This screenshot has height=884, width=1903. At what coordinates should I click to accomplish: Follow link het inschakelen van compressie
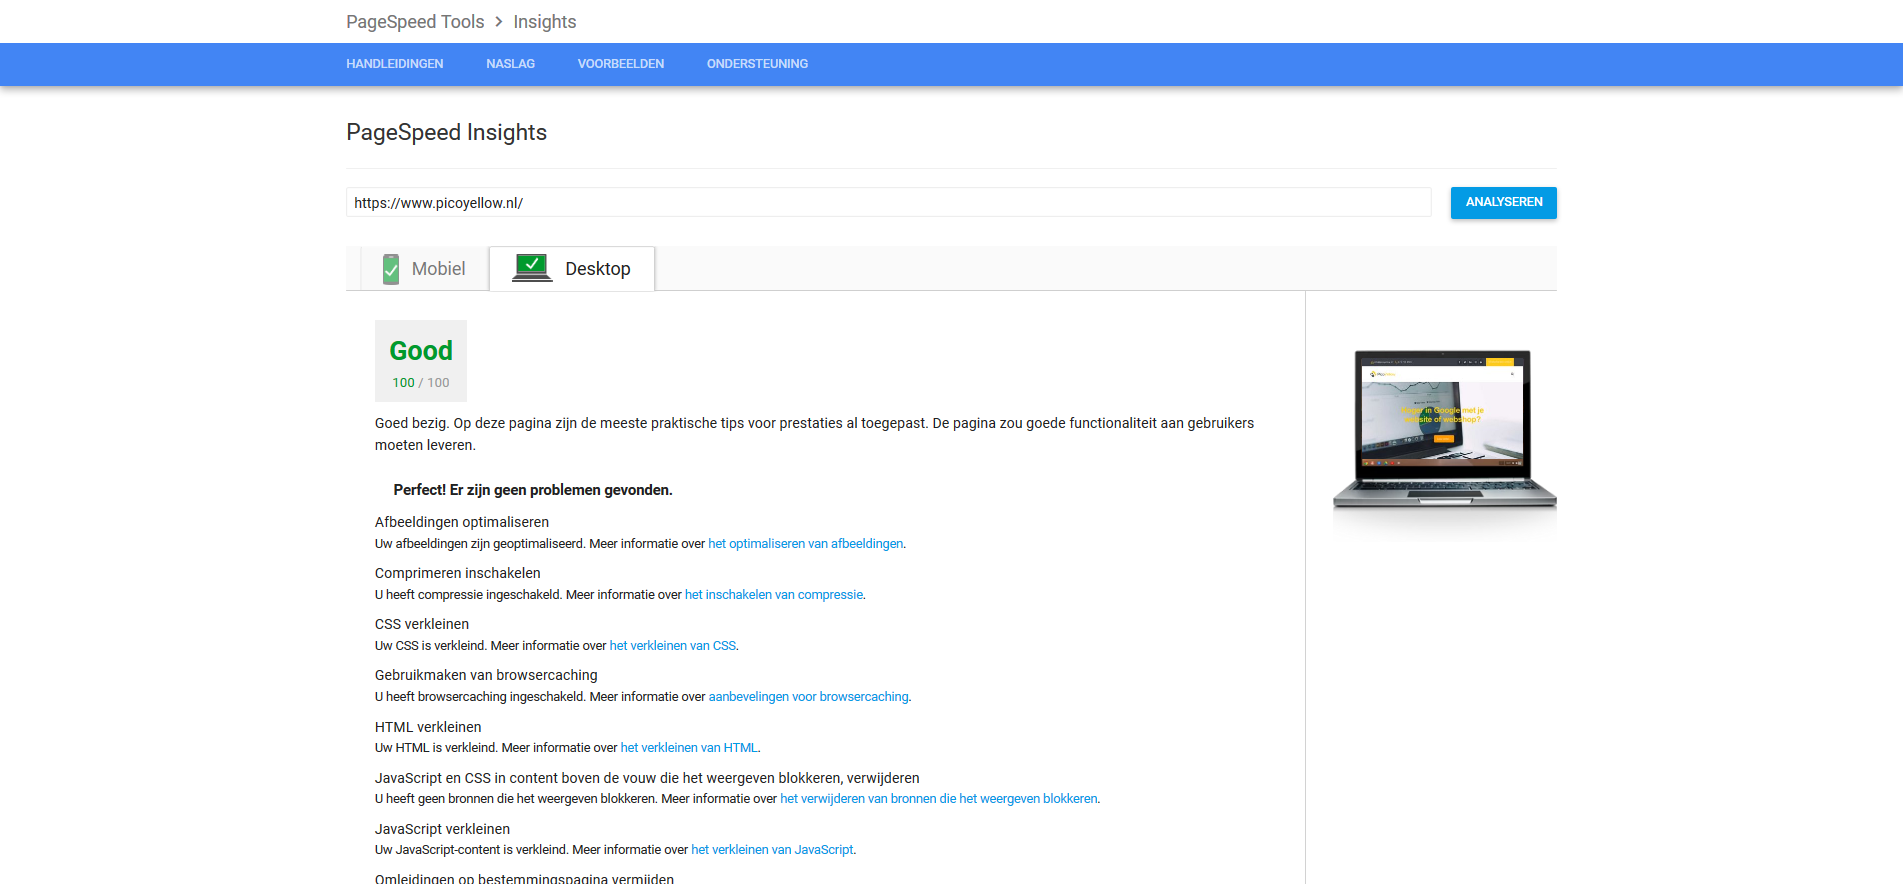pyautogui.click(x=774, y=595)
